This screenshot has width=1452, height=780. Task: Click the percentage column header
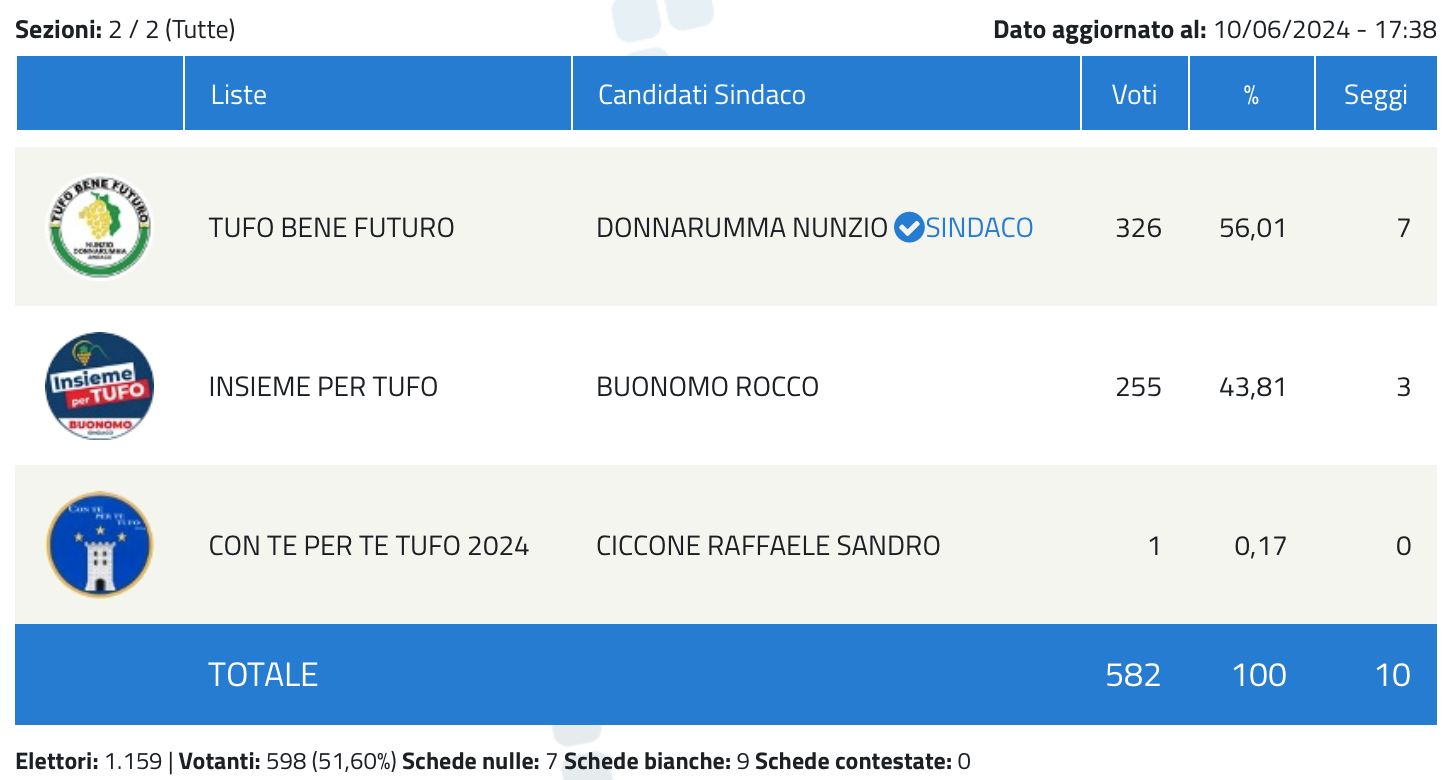tap(1252, 94)
